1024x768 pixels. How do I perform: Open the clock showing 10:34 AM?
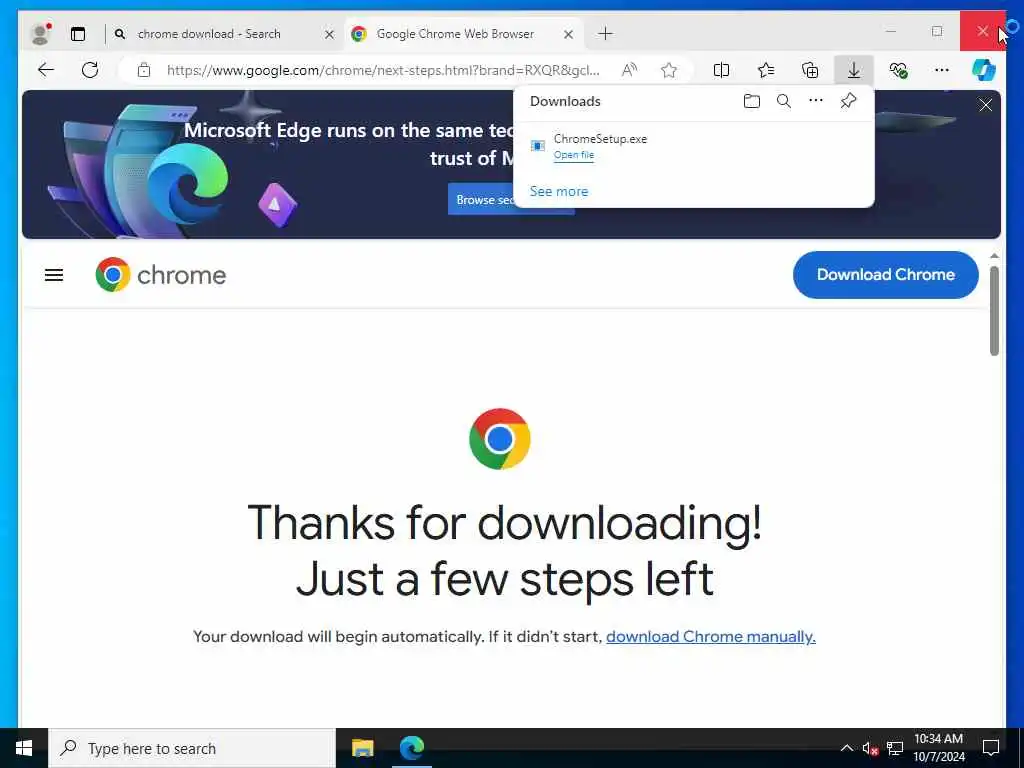(938, 748)
